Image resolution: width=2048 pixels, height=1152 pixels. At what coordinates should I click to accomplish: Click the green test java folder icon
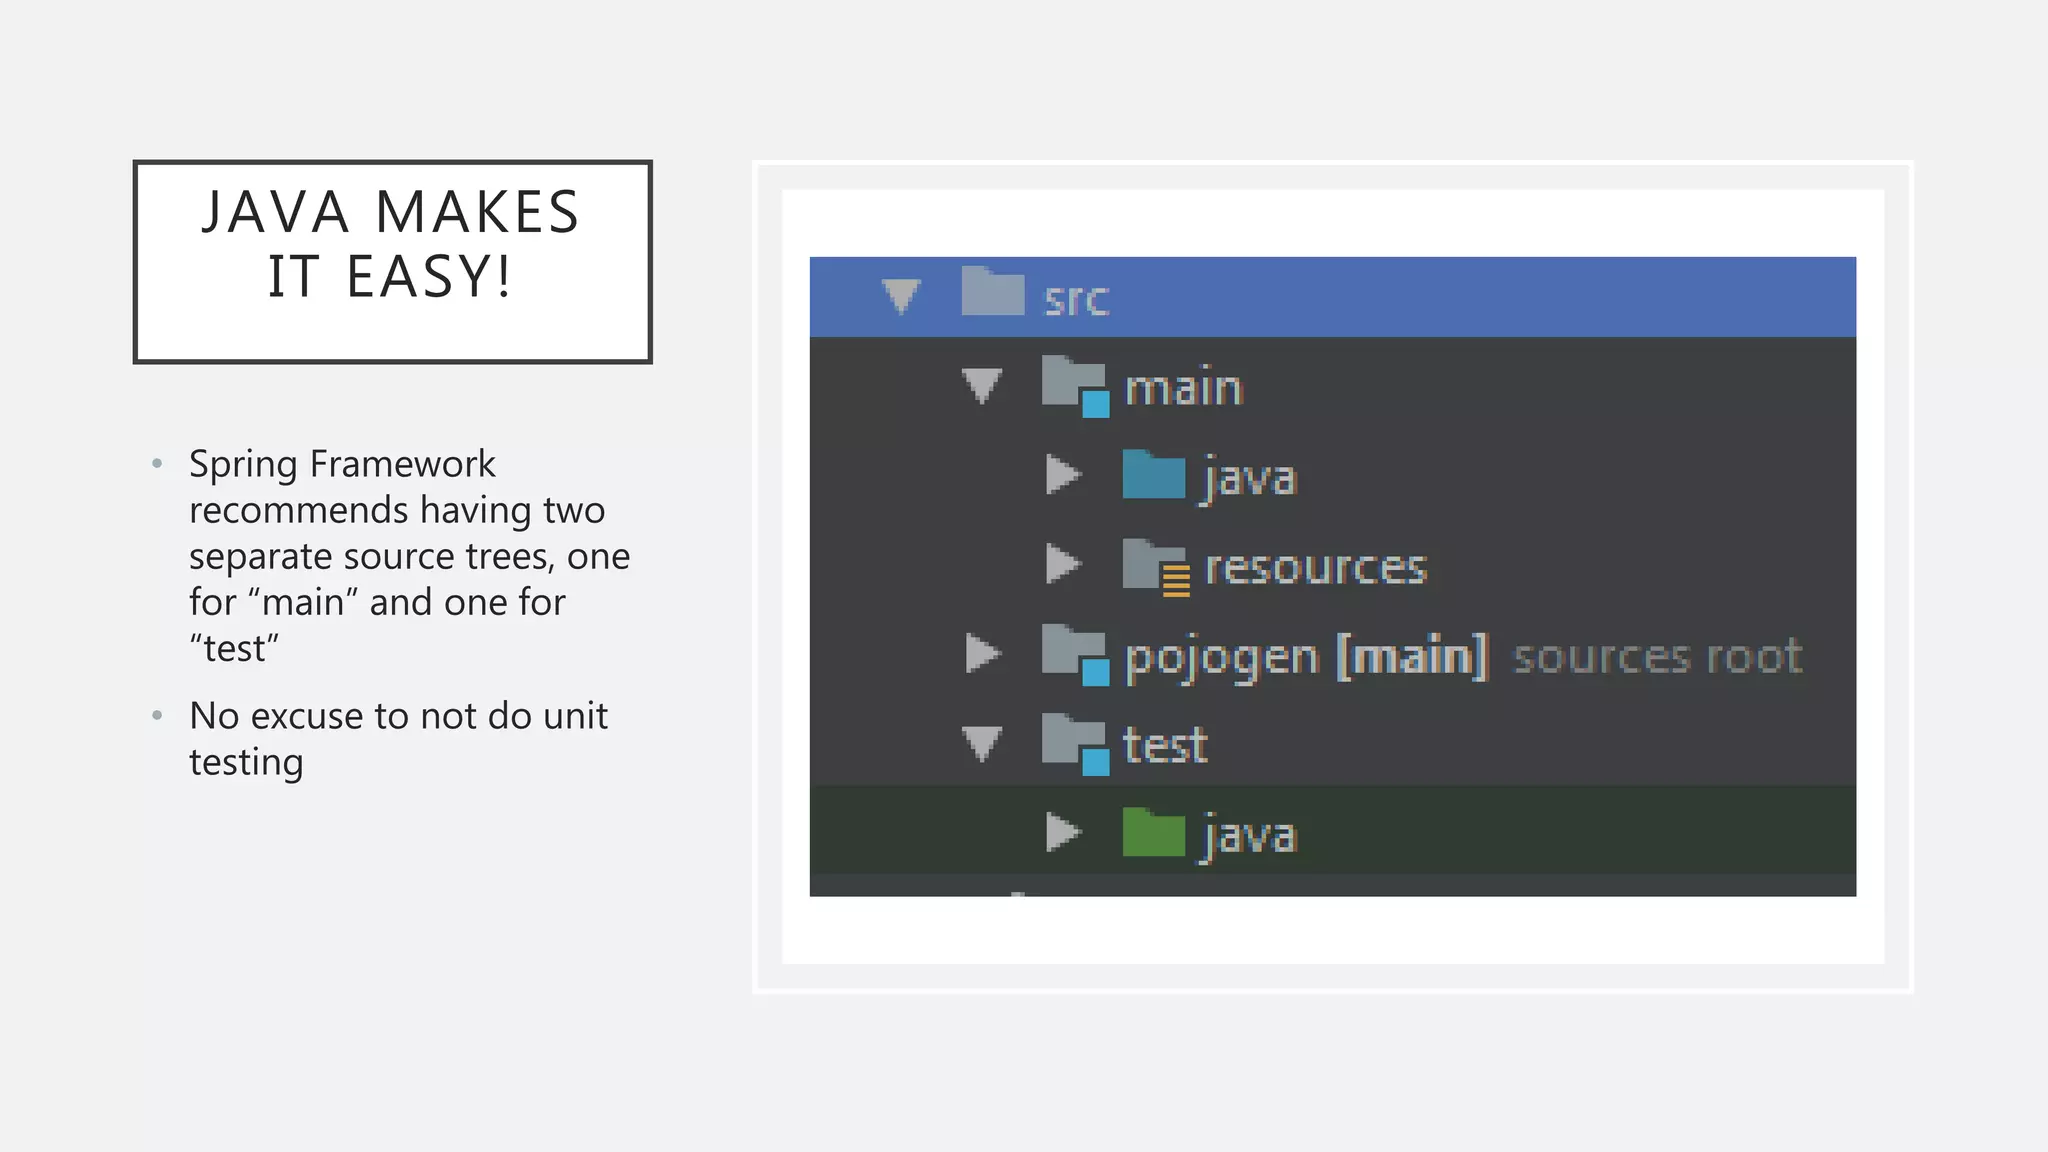1153,833
